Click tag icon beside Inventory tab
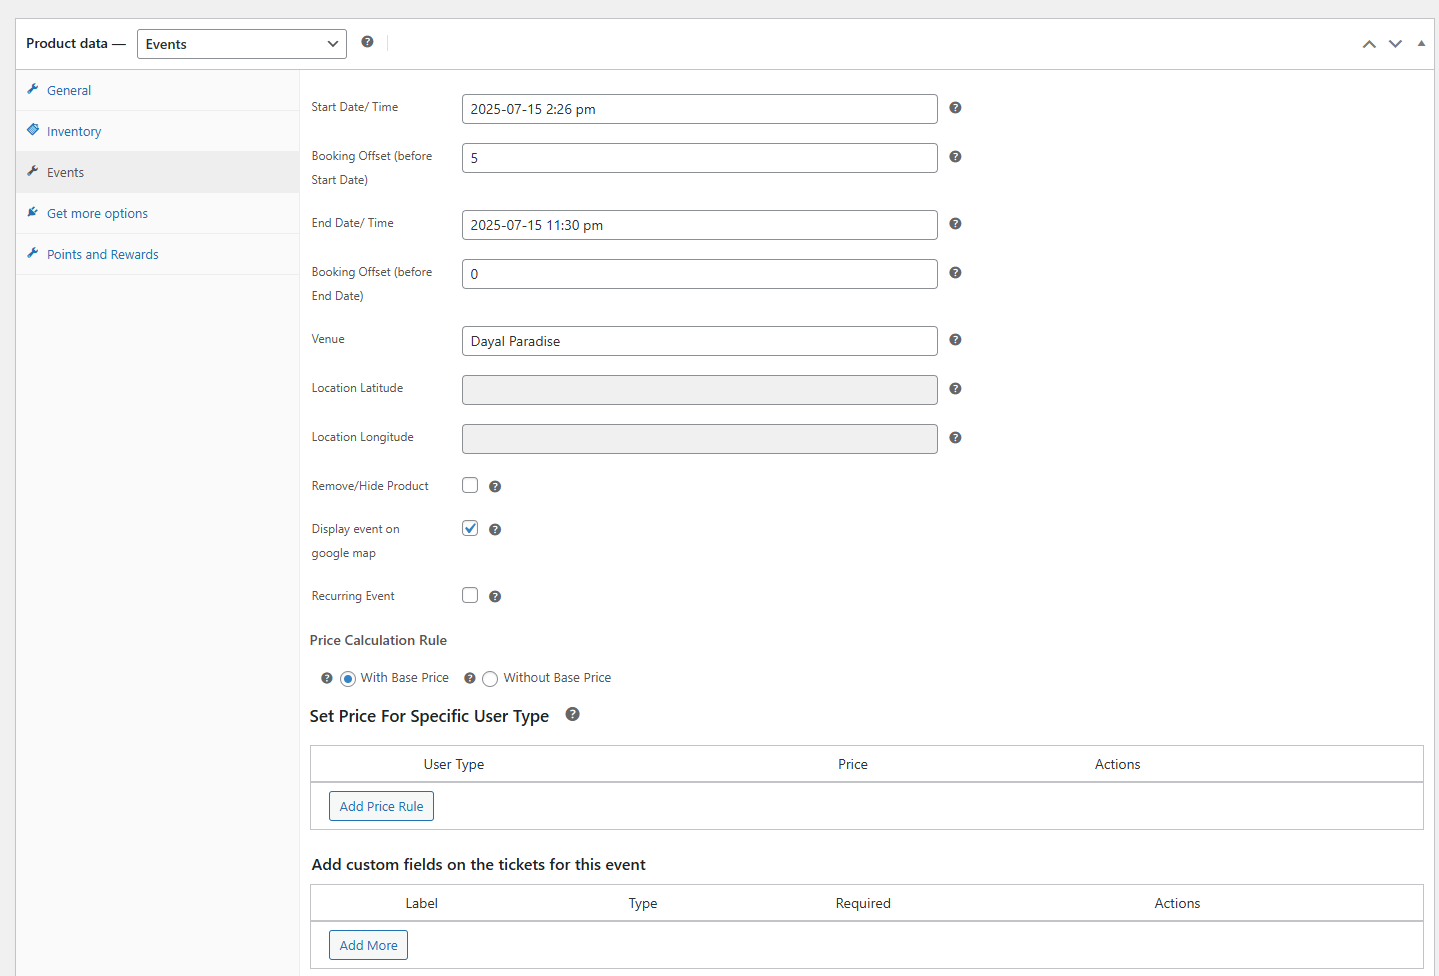This screenshot has height=976, width=1439. 33,130
